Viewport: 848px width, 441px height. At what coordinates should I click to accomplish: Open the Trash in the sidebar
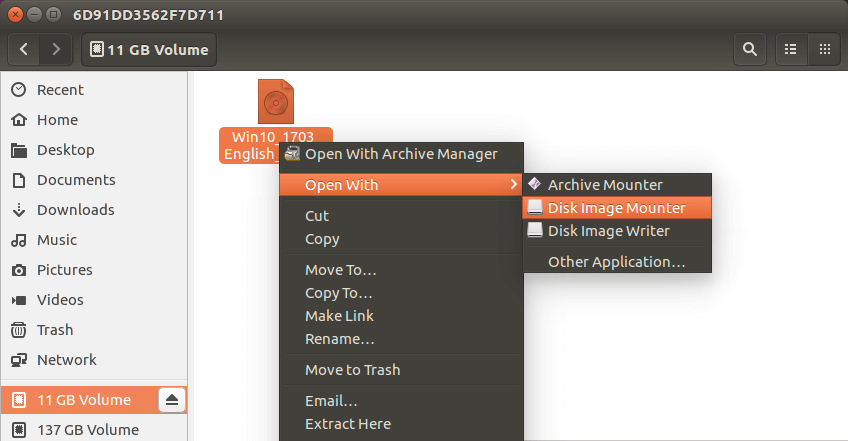55,330
